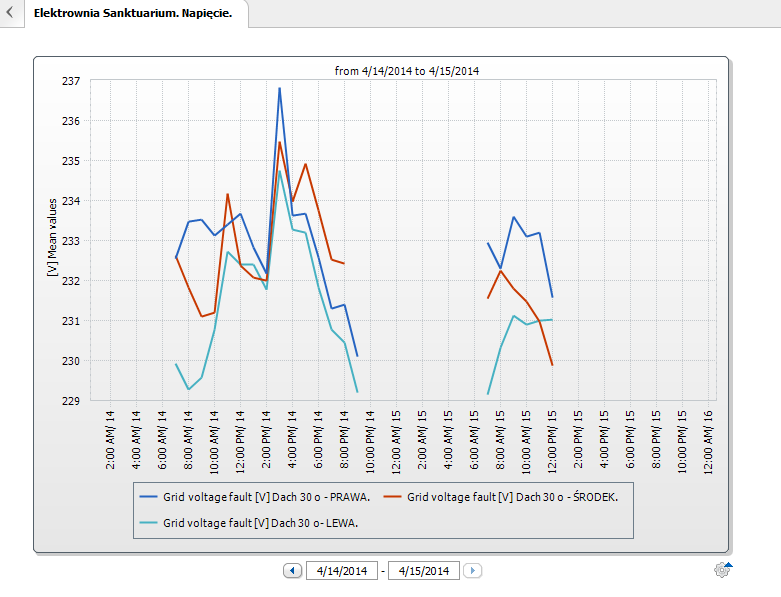The width and height of the screenshot is (781, 597).
Task: Go to next date range arrow
Action: (473, 571)
